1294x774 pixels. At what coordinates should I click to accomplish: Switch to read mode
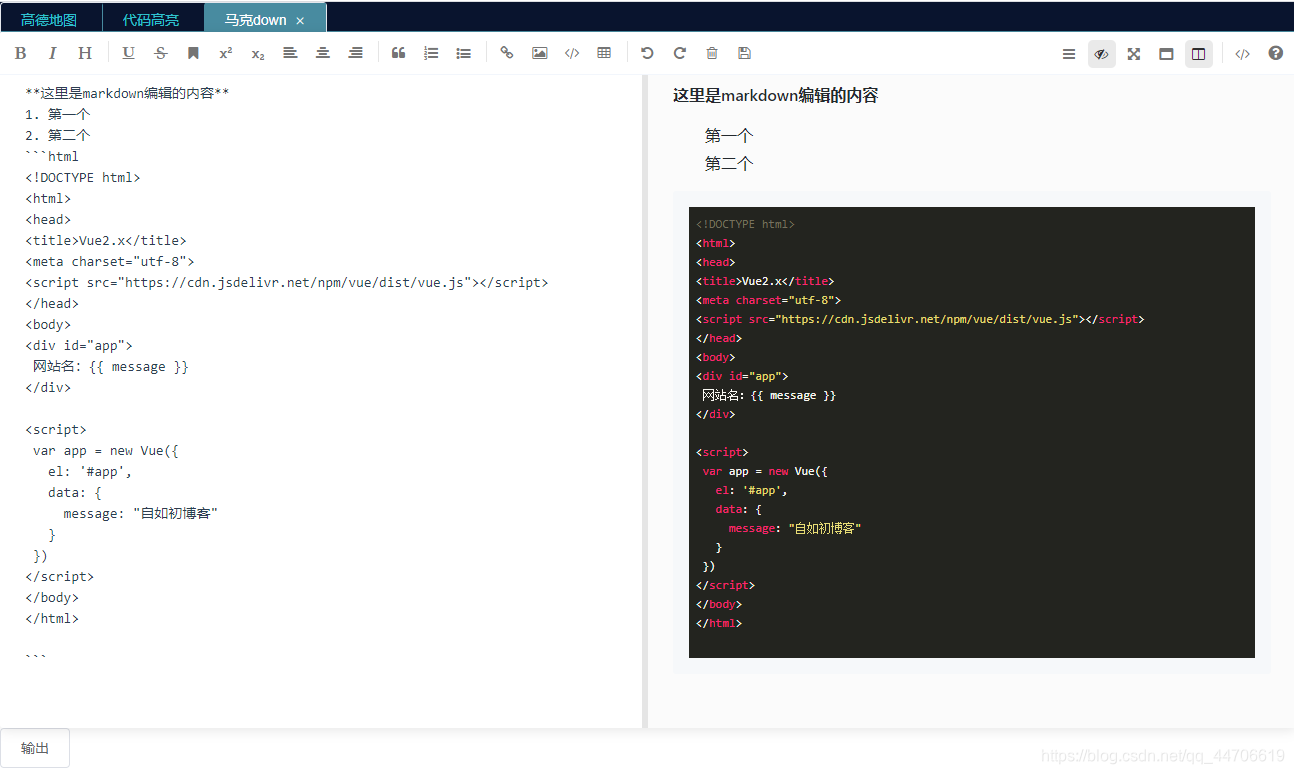coord(1166,54)
